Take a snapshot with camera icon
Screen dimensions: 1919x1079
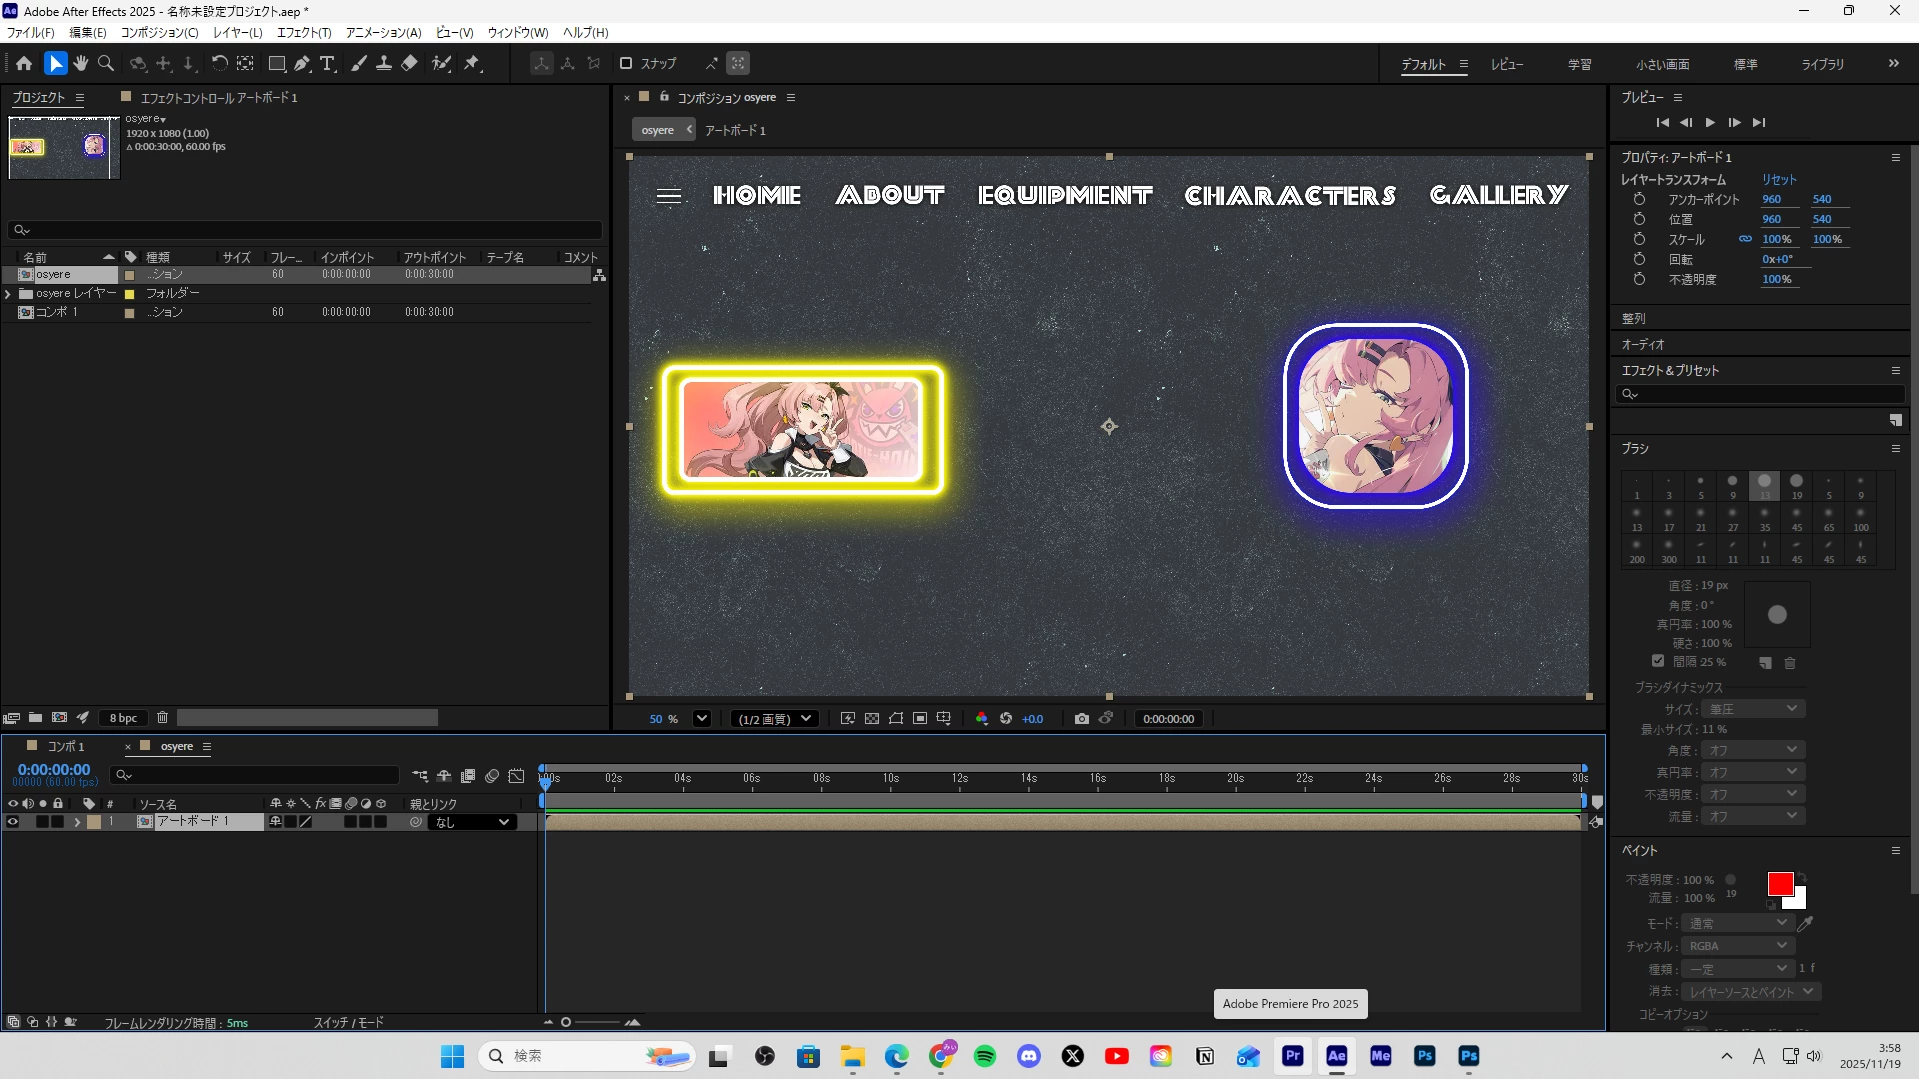[x=1081, y=718]
